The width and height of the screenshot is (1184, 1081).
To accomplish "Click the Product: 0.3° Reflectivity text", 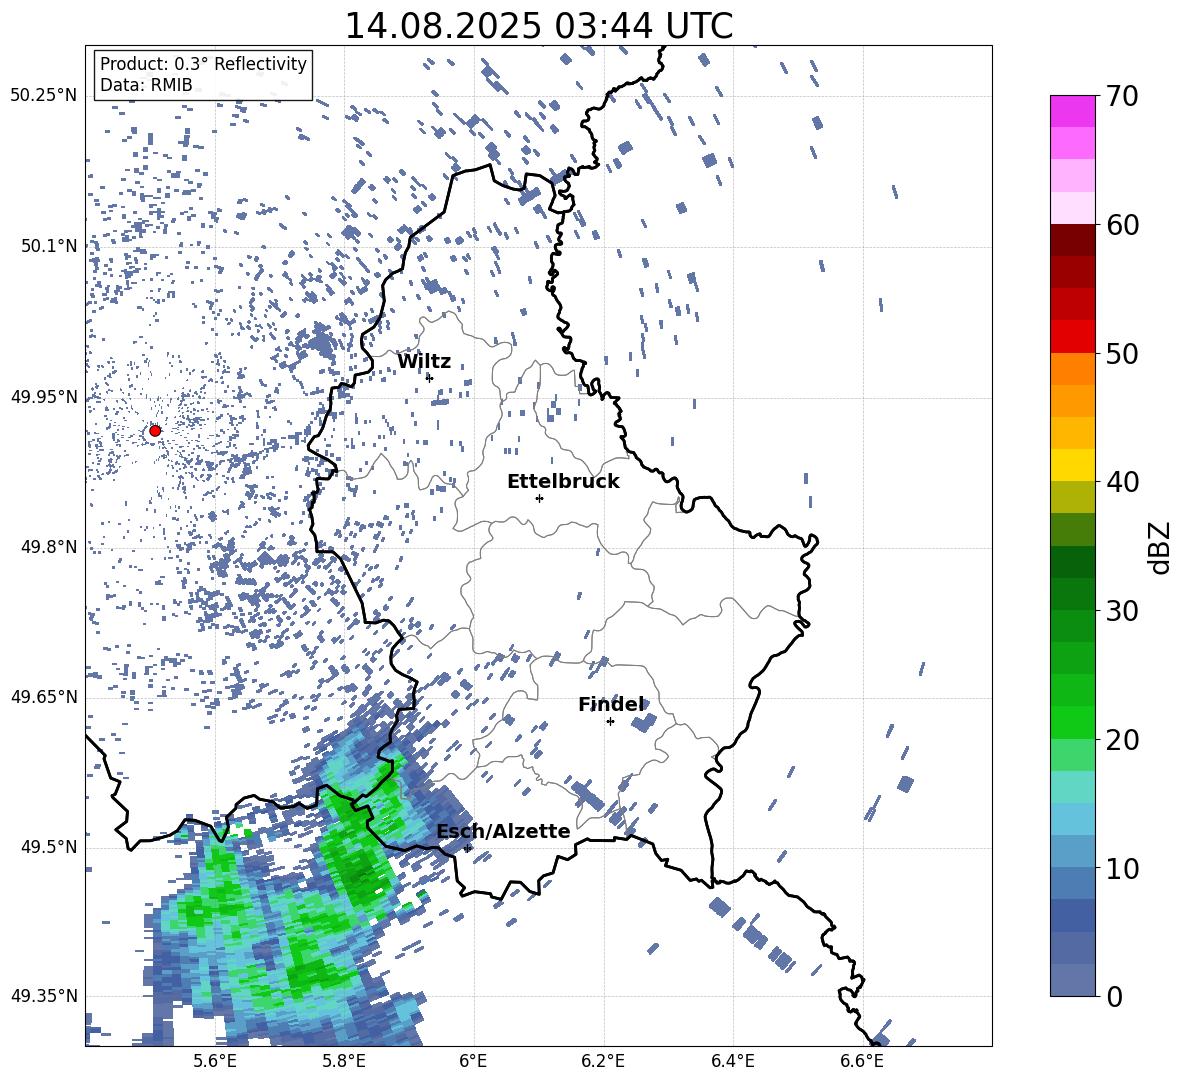I will coord(203,64).
